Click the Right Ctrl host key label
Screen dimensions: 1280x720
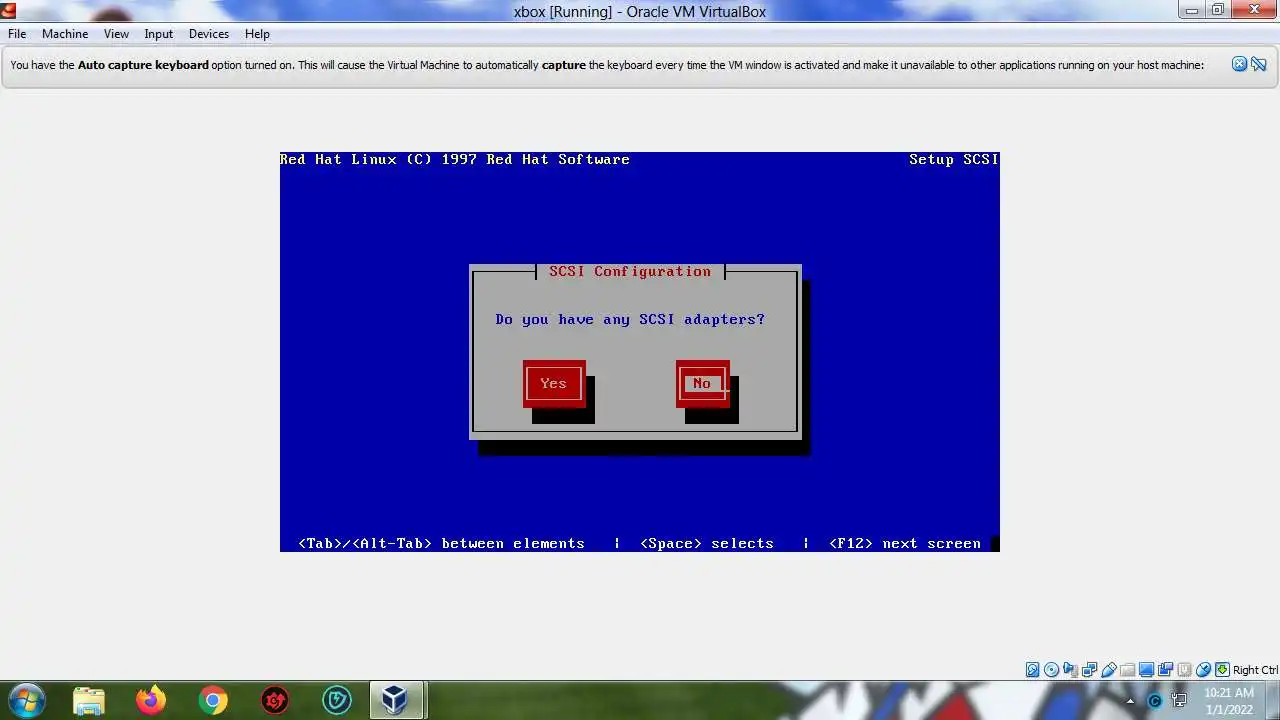(1255, 670)
